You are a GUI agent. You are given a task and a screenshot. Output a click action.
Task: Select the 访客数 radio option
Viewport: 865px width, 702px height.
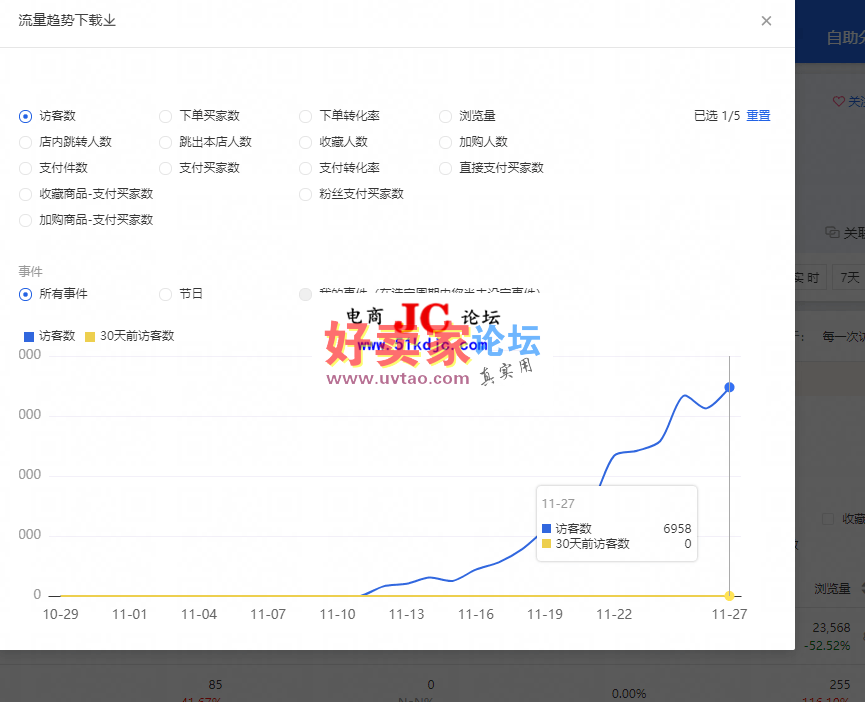pos(26,116)
